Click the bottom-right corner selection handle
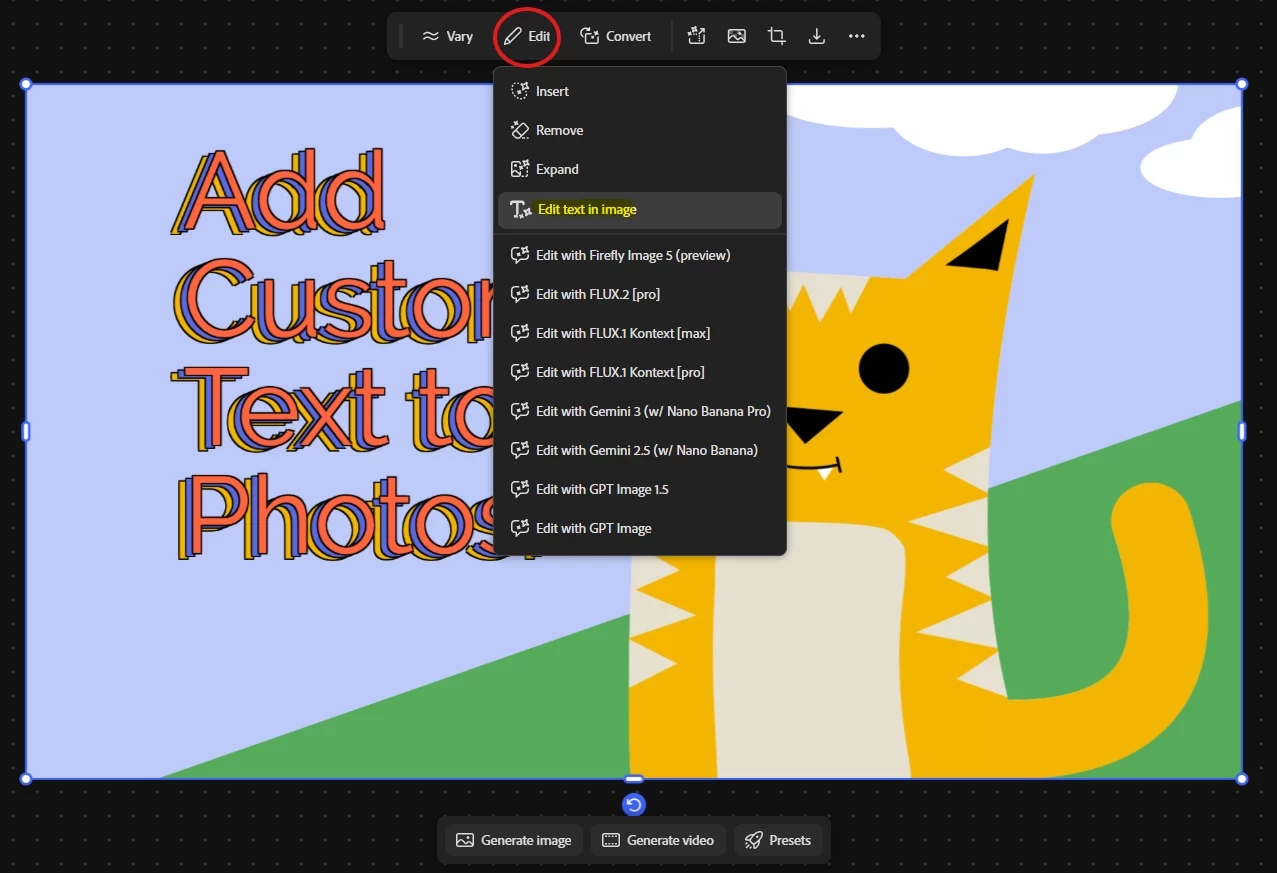Screen dimensions: 1277x873 1242,779
